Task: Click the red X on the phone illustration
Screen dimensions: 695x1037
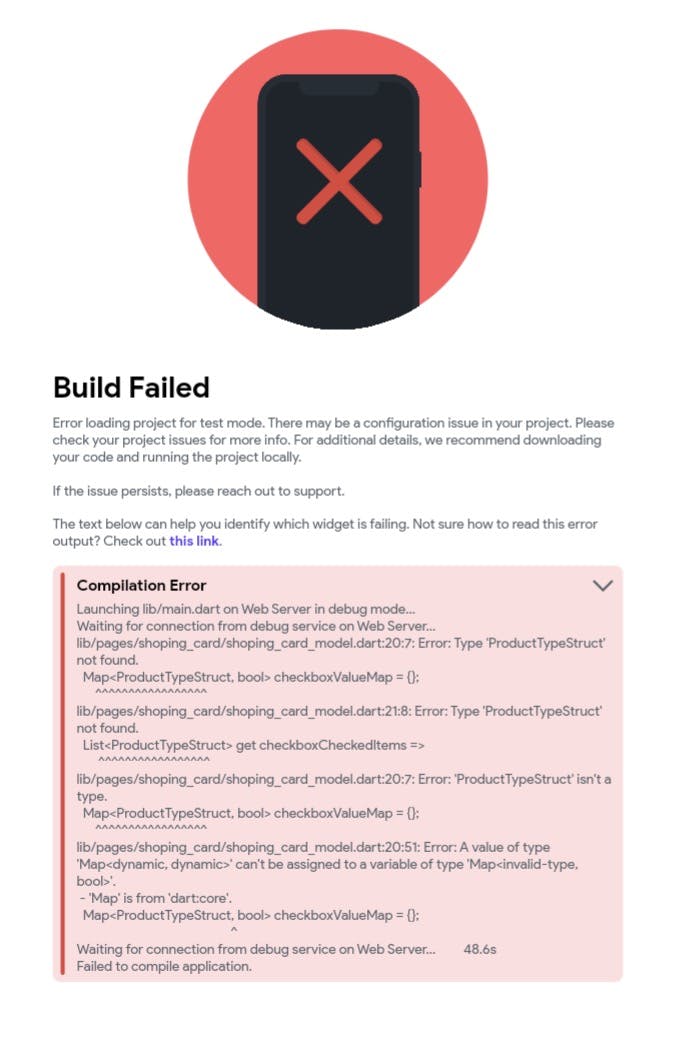Action: (x=338, y=181)
